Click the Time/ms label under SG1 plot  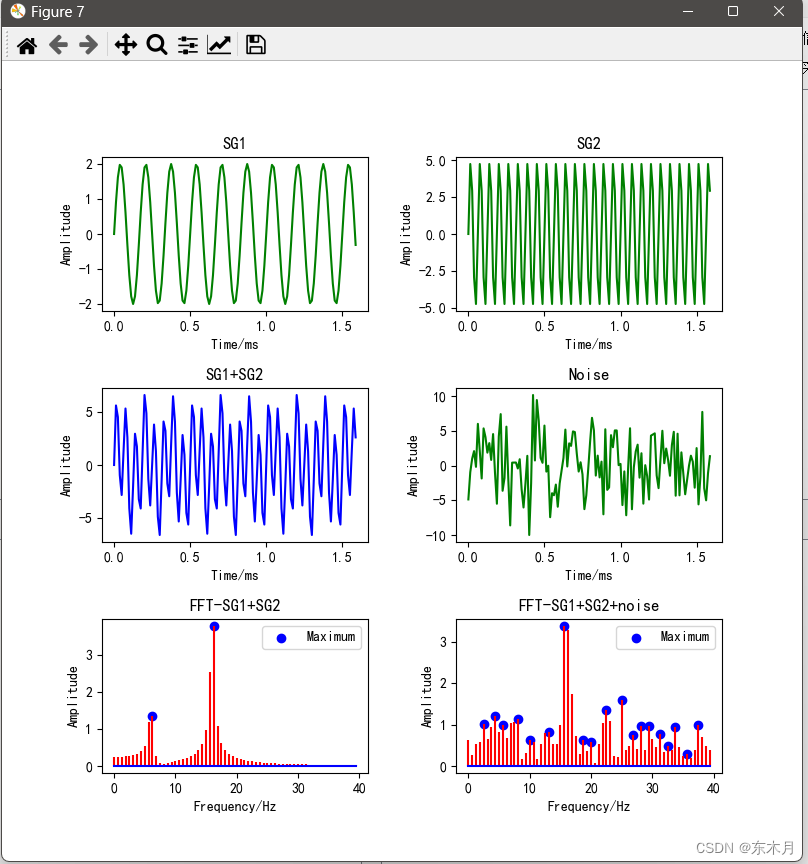235,344
